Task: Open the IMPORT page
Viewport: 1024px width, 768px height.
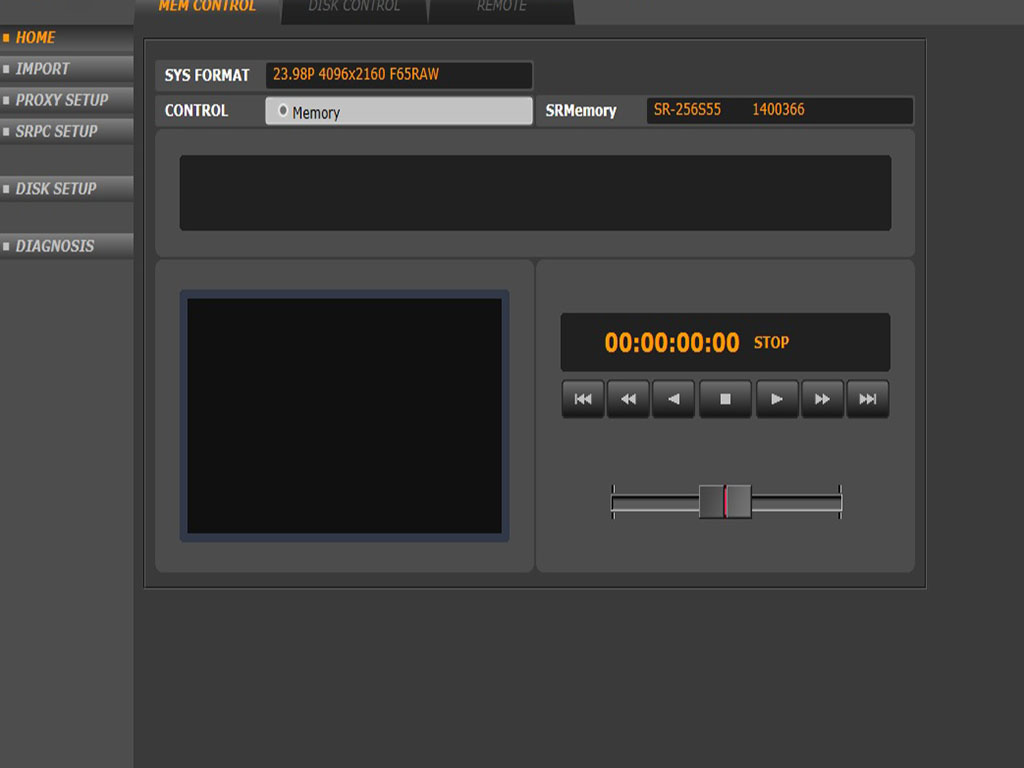Action: point(43,69)
